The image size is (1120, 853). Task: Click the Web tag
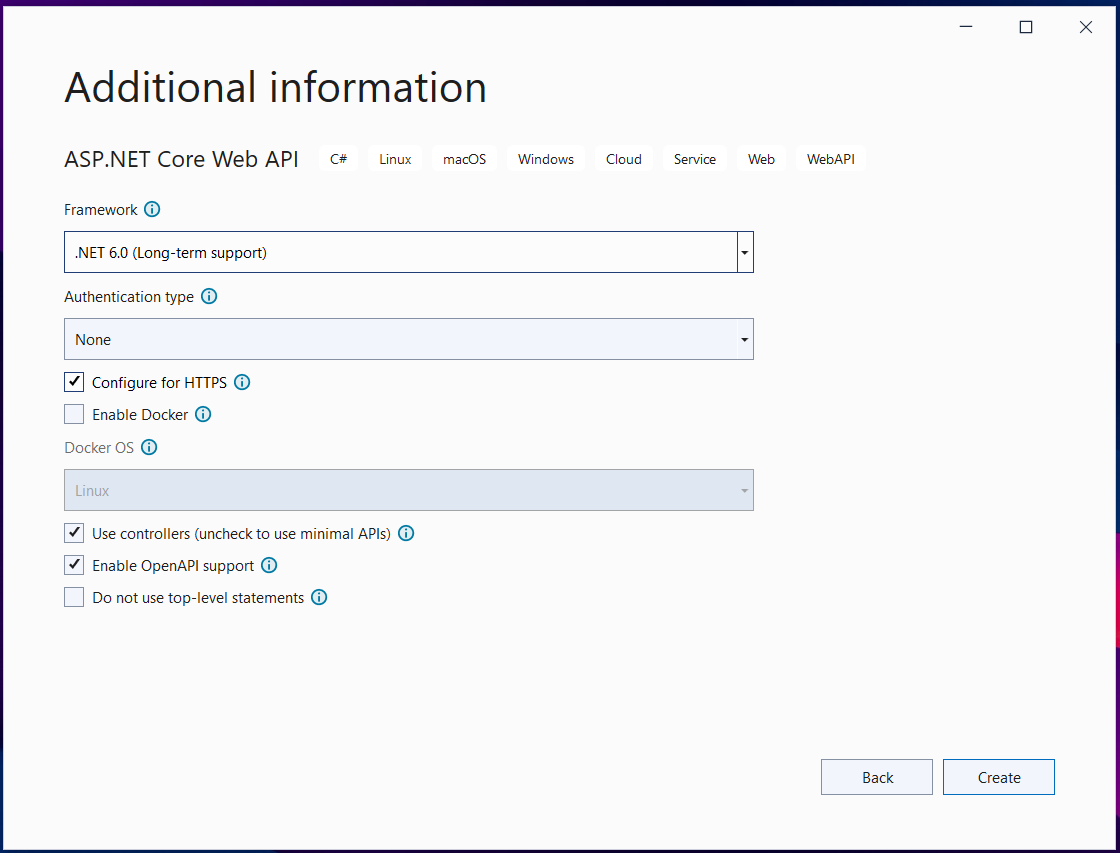pyautogui.click(x=761, y=159)
